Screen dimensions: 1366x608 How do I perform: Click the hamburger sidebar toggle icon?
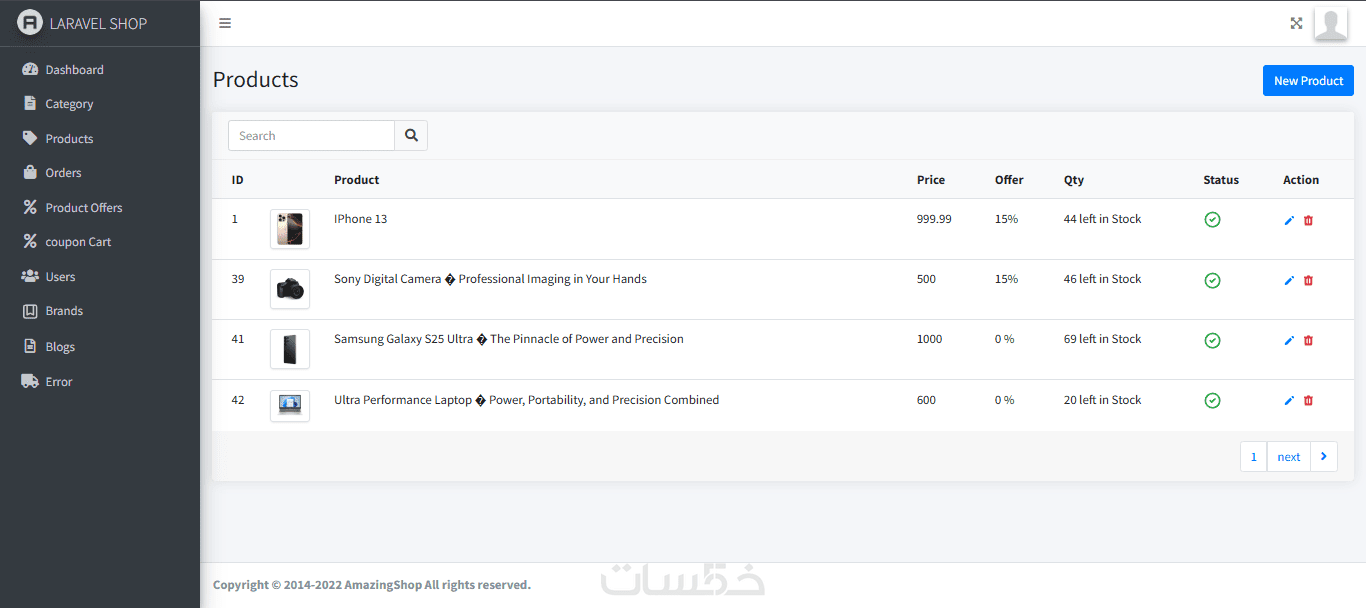(x=225, y=23)
